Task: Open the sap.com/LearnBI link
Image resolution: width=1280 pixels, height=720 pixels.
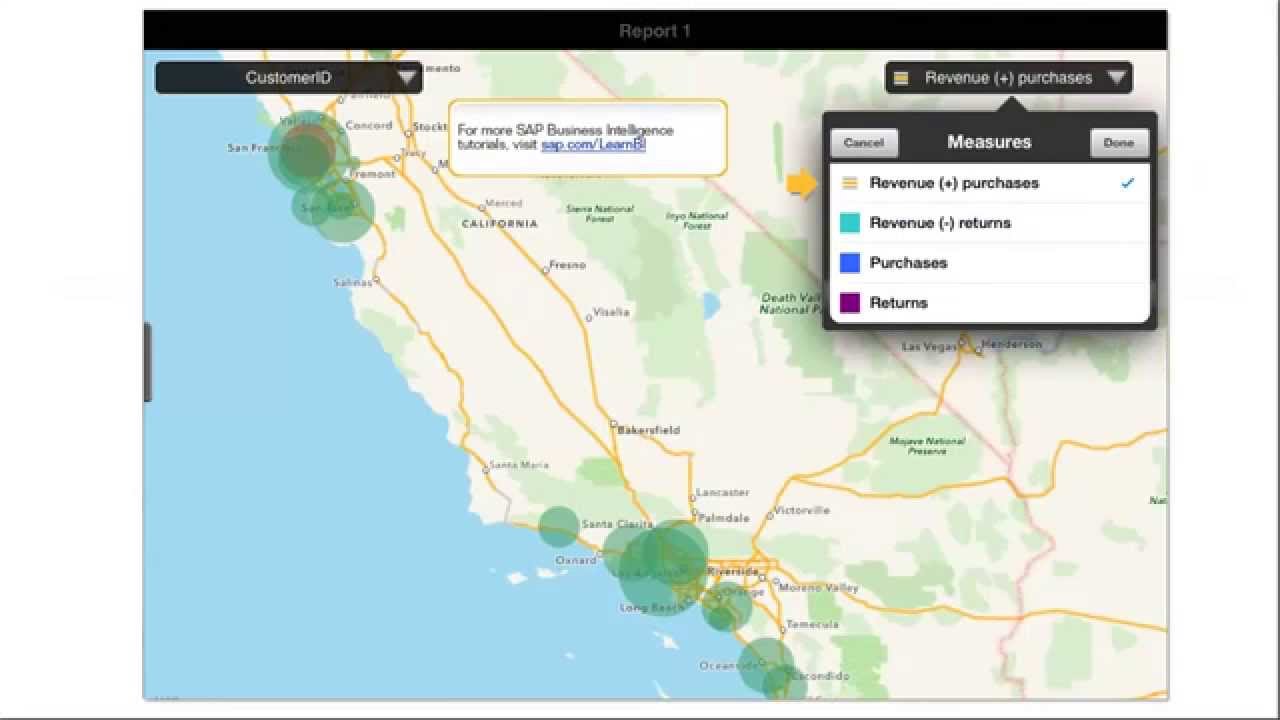Action: click(594, 144)
